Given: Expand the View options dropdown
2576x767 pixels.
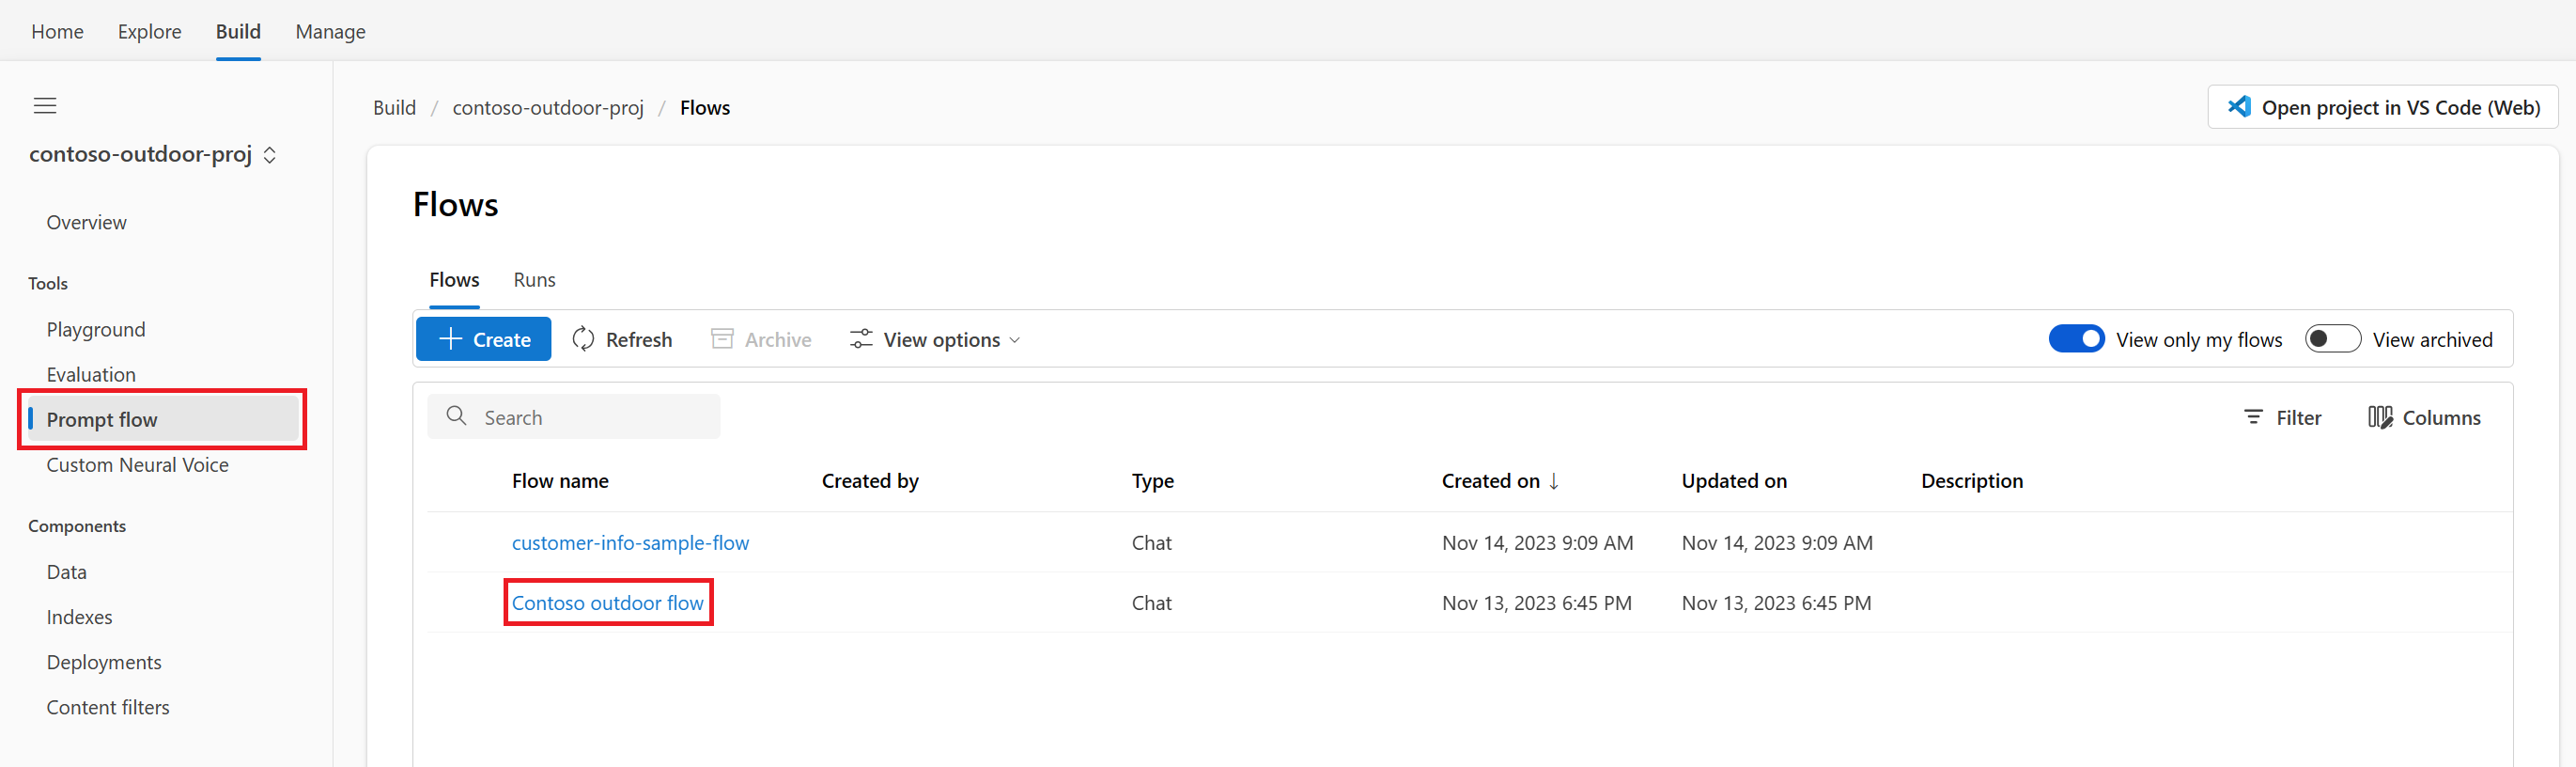Looking at the screenshot, I should 935,340.
